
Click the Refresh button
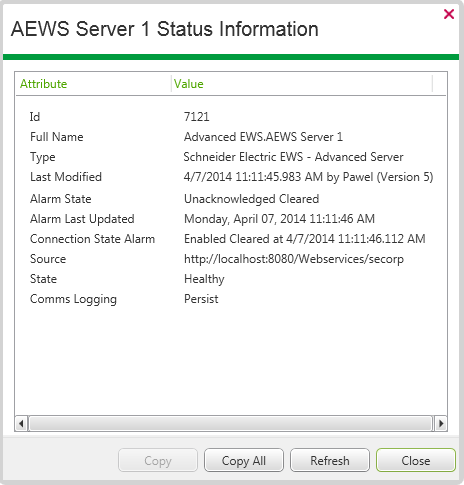330,460
